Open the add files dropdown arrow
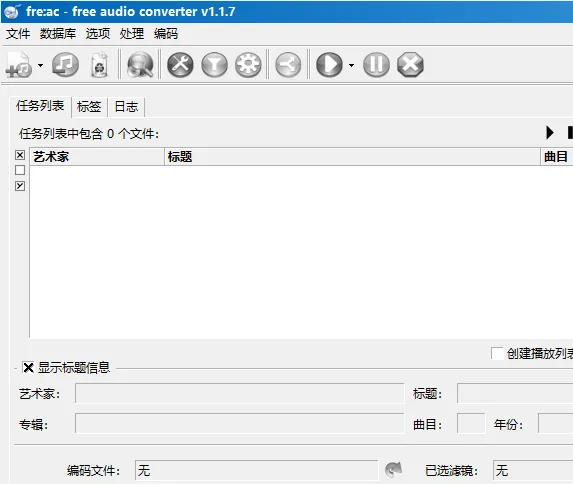 [x=41, y=65]
